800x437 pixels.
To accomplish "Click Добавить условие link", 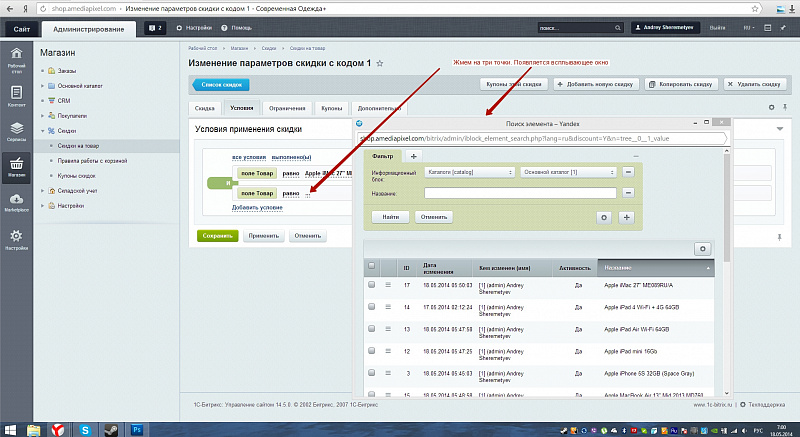I will [257, 208].
